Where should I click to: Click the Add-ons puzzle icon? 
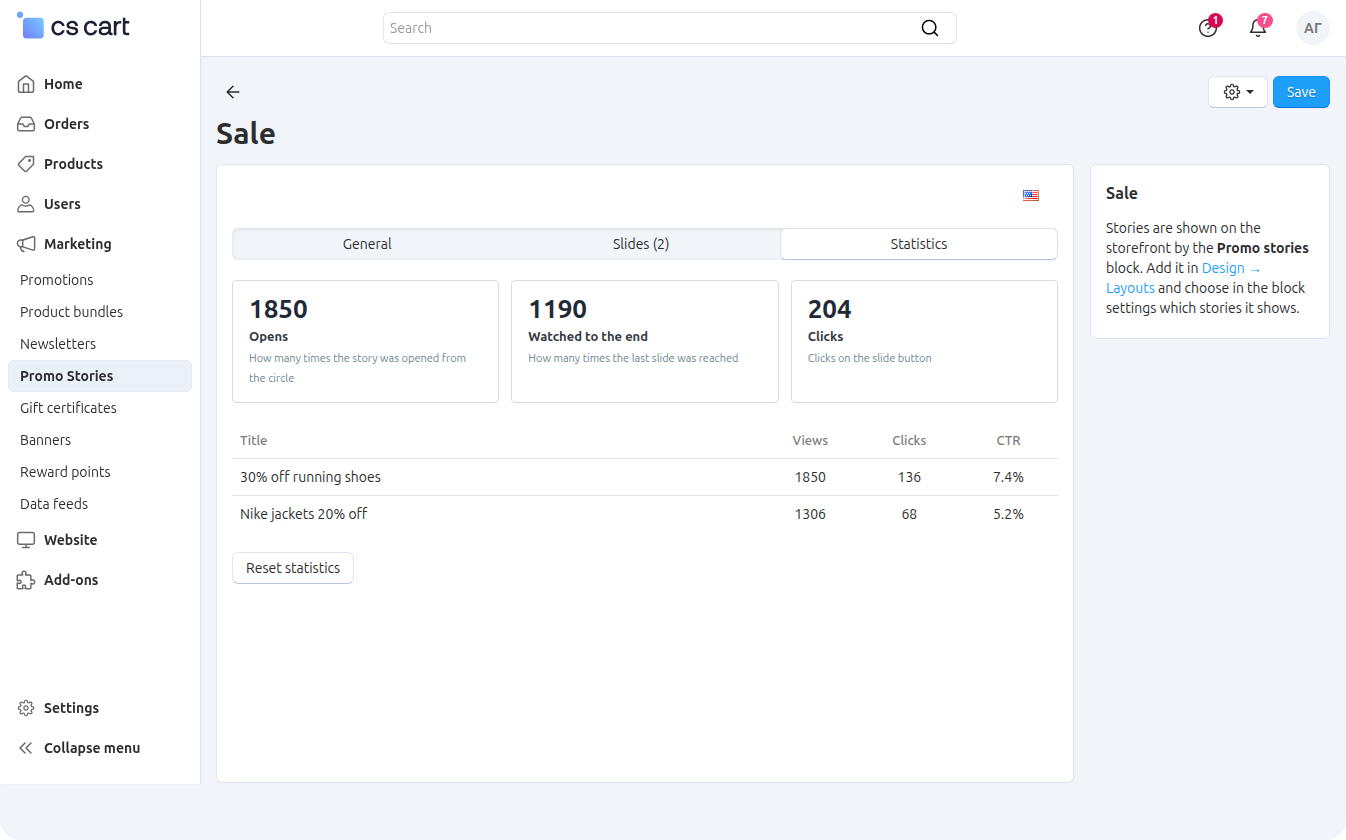[x=27, y=580]
